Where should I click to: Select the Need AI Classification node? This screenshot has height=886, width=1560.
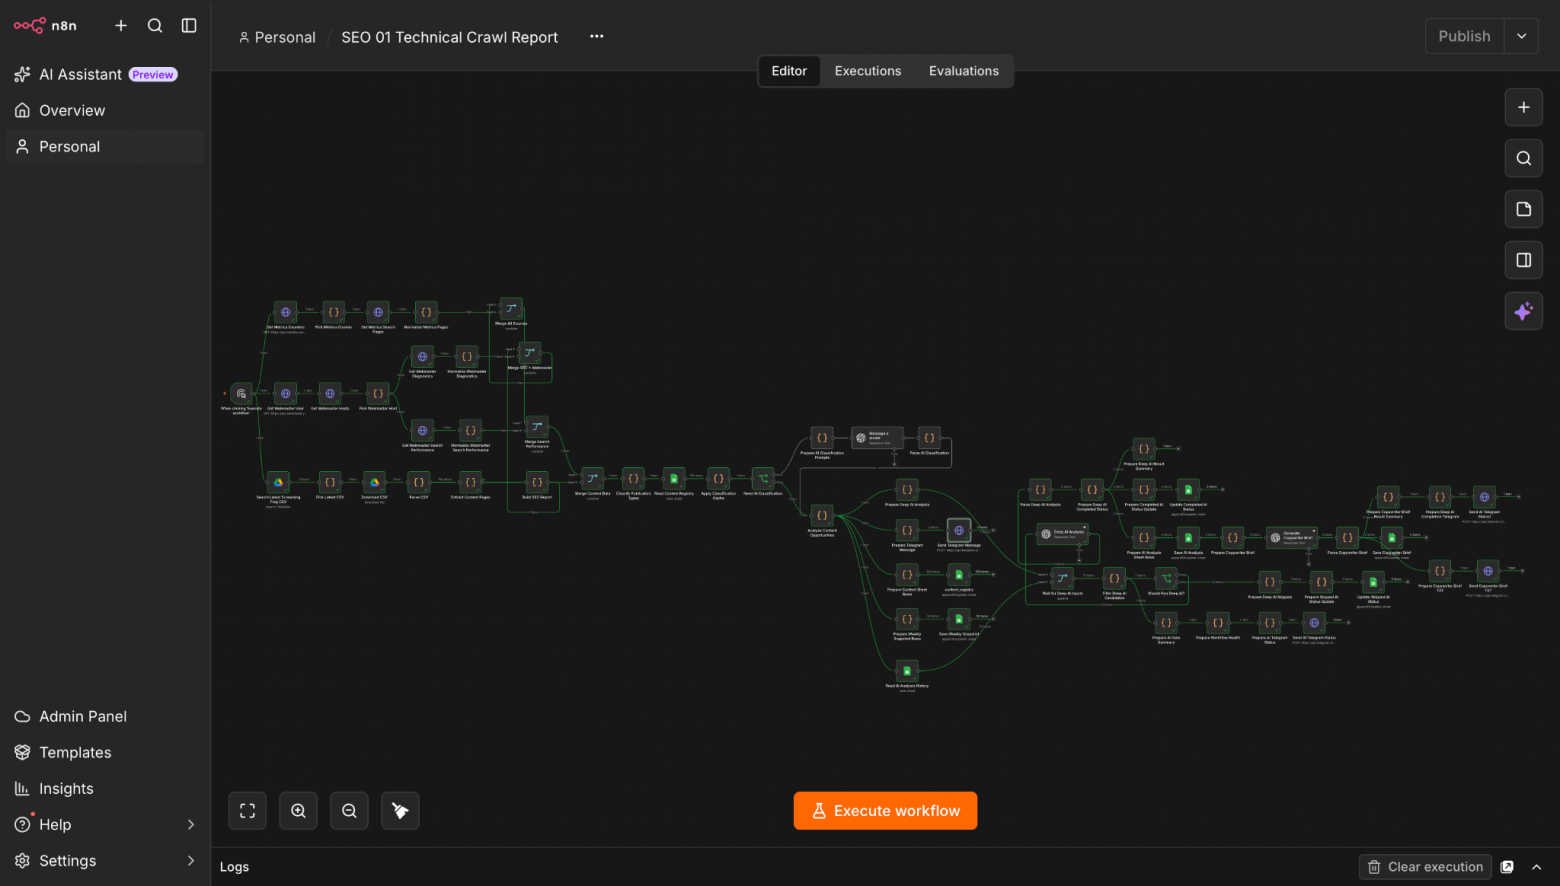click(x=763, y=479)
